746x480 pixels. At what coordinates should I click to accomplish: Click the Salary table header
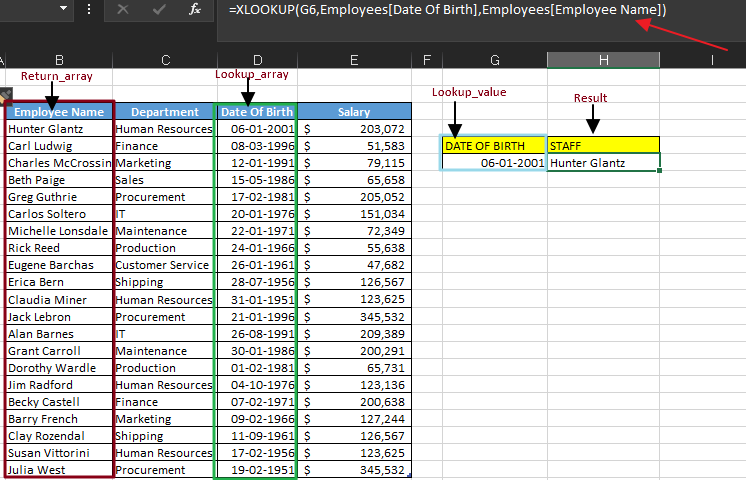(x=354, y=112)
